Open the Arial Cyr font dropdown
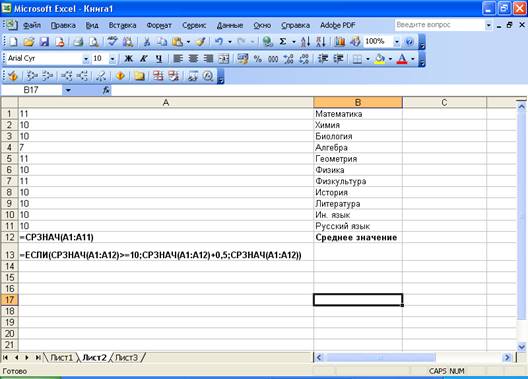This screenshot has height=379, width=528. click(x=86, y=59)
